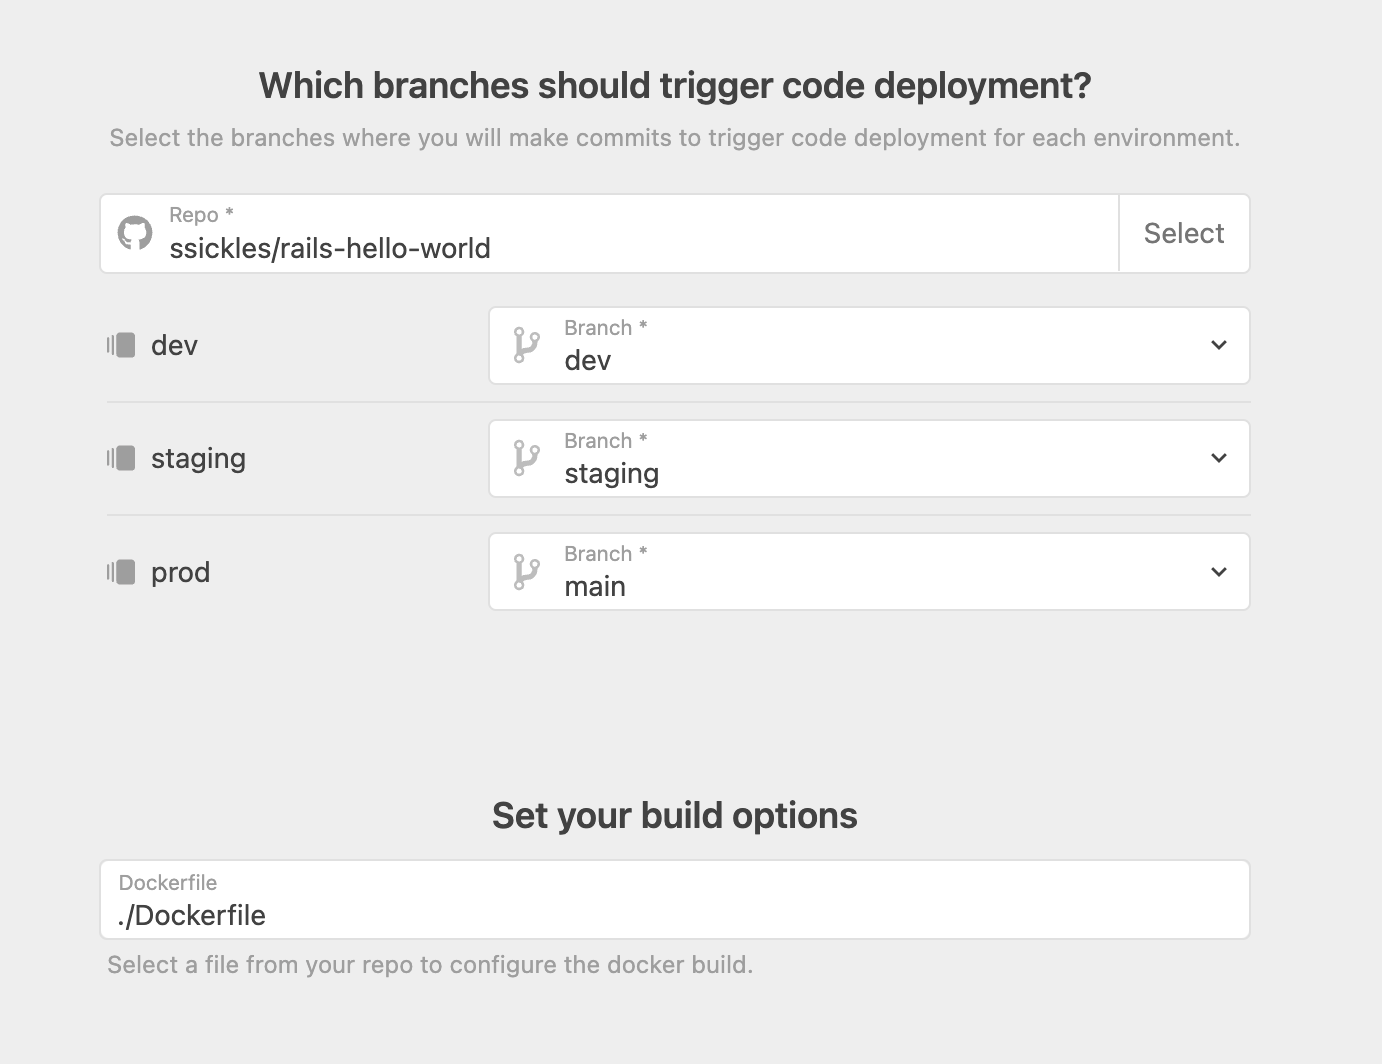
Task: Click the Dockerfile path input field
Action: pos(674,899)
